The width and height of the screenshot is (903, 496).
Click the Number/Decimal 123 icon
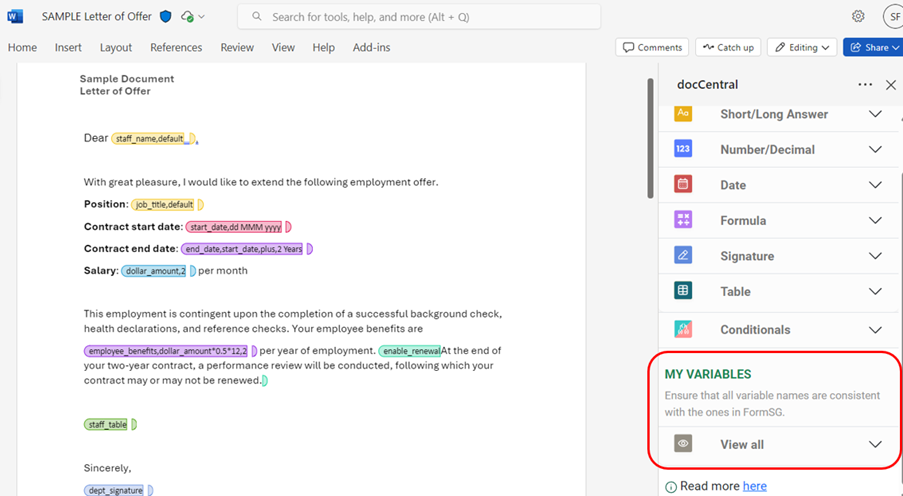(683, 149)
